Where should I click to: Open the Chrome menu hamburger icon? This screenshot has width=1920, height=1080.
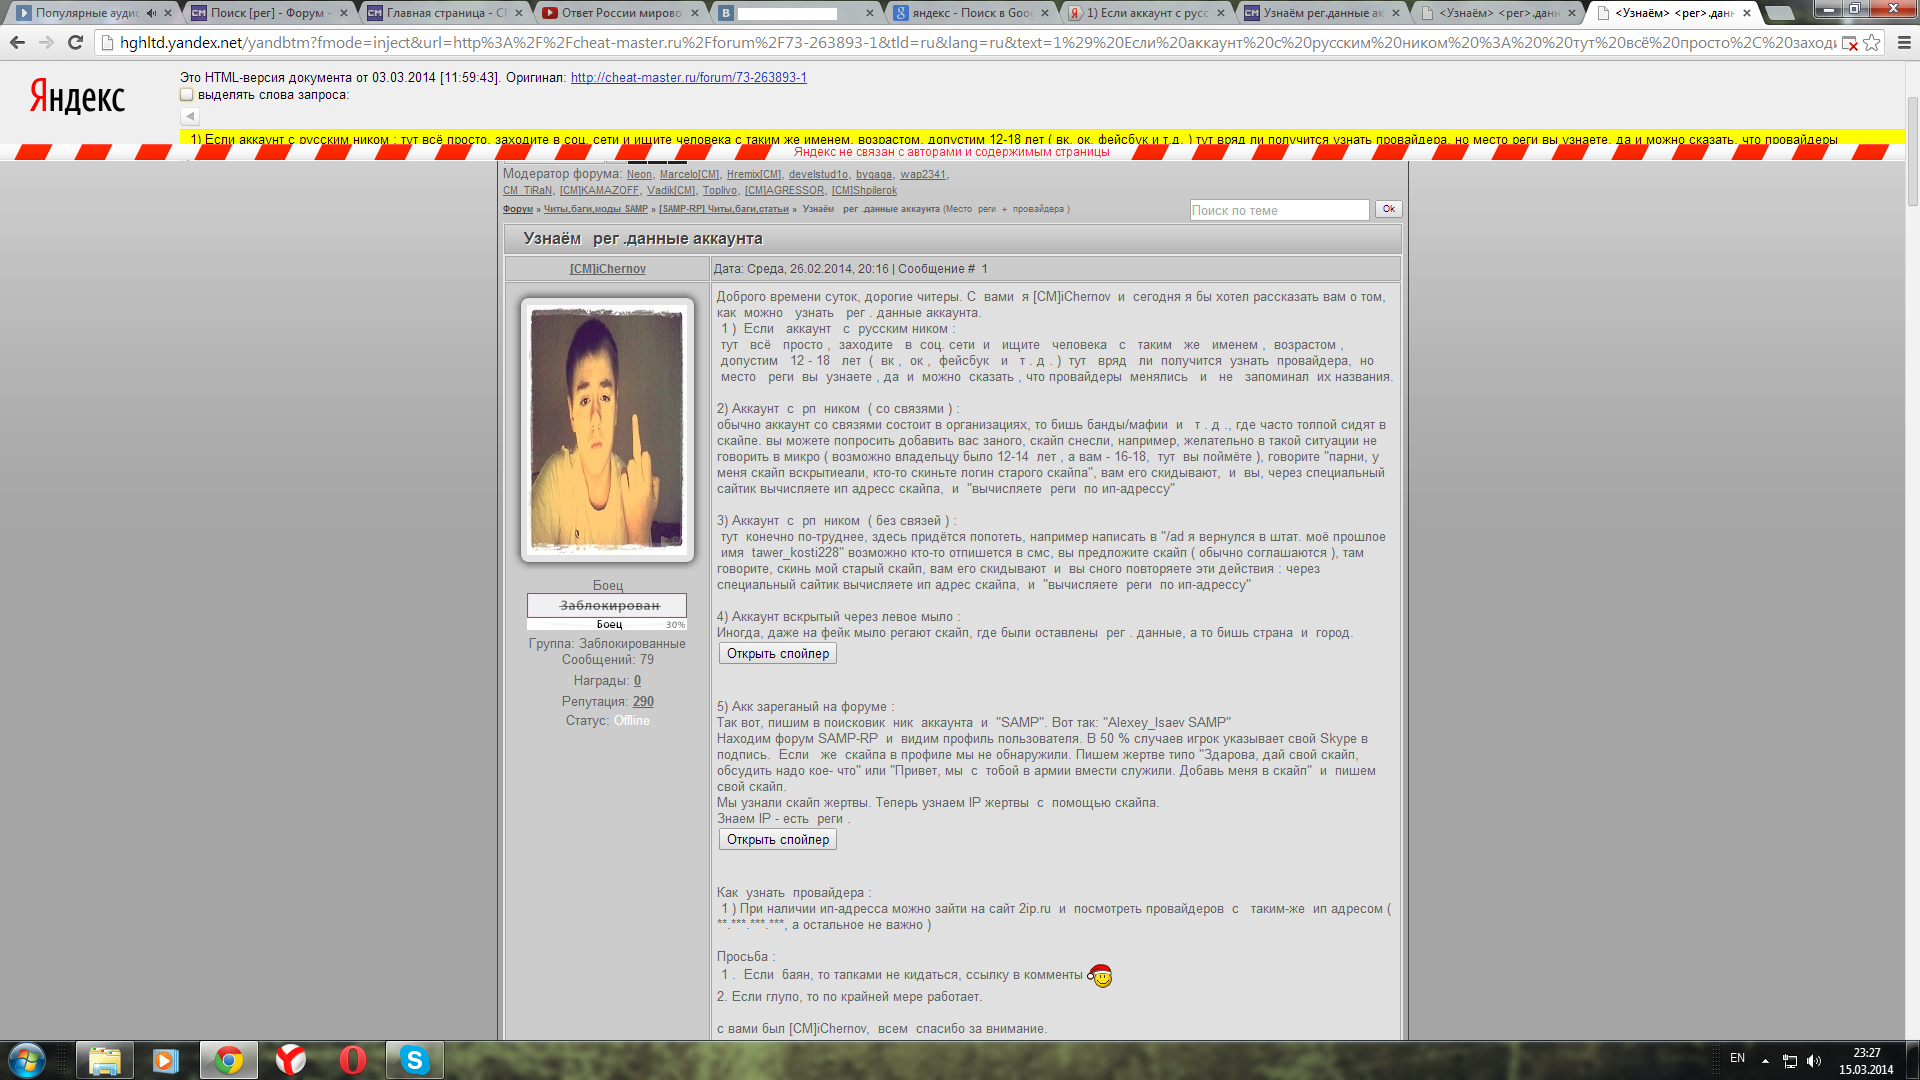1903,43
